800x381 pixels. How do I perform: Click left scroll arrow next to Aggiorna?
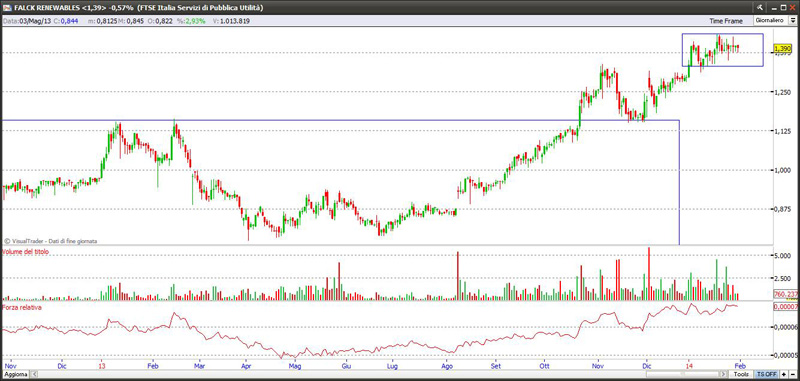coord(34,374)
